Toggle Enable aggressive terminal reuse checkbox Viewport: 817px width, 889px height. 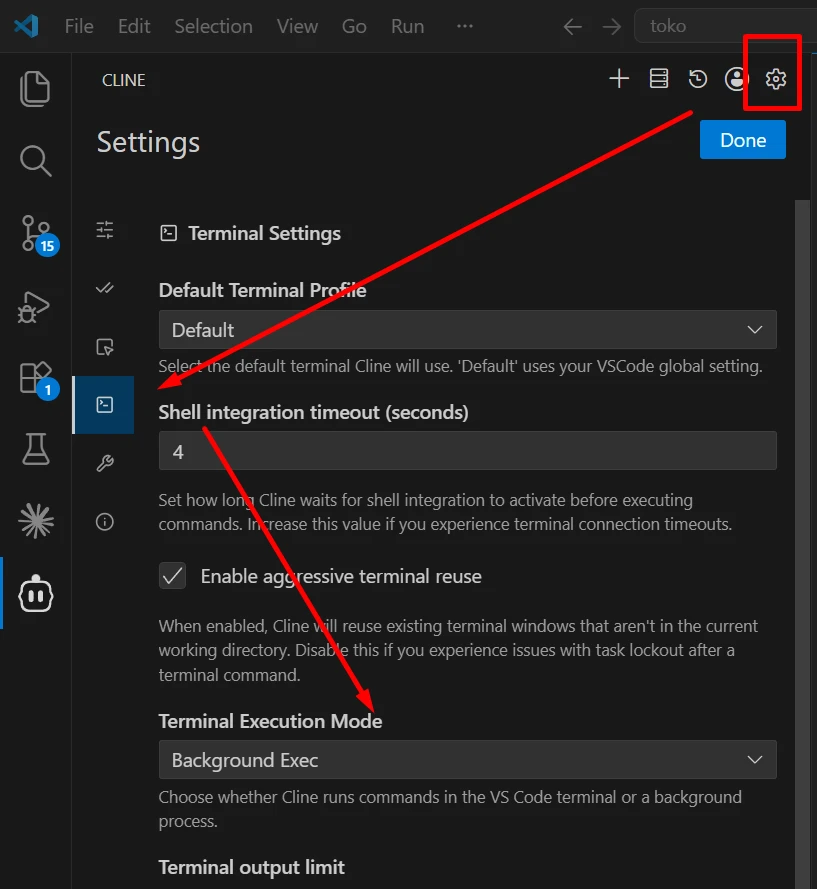tap(172, 576)
